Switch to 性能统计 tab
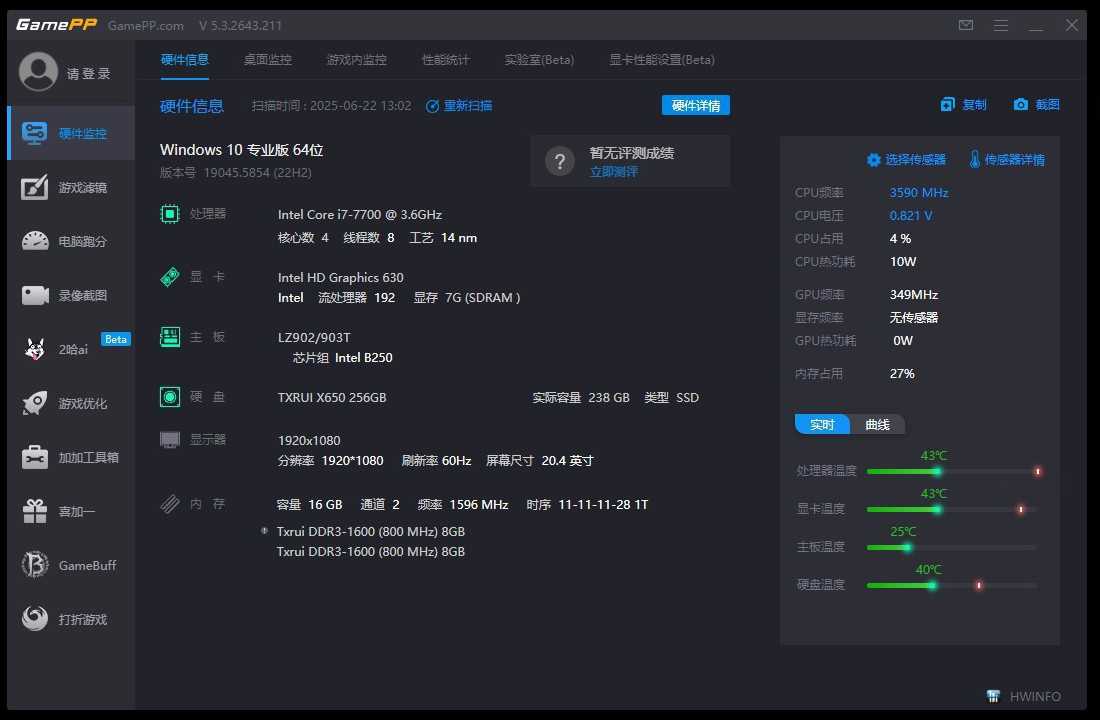This screenshot has height=720, width=1100. pos(445,60)
